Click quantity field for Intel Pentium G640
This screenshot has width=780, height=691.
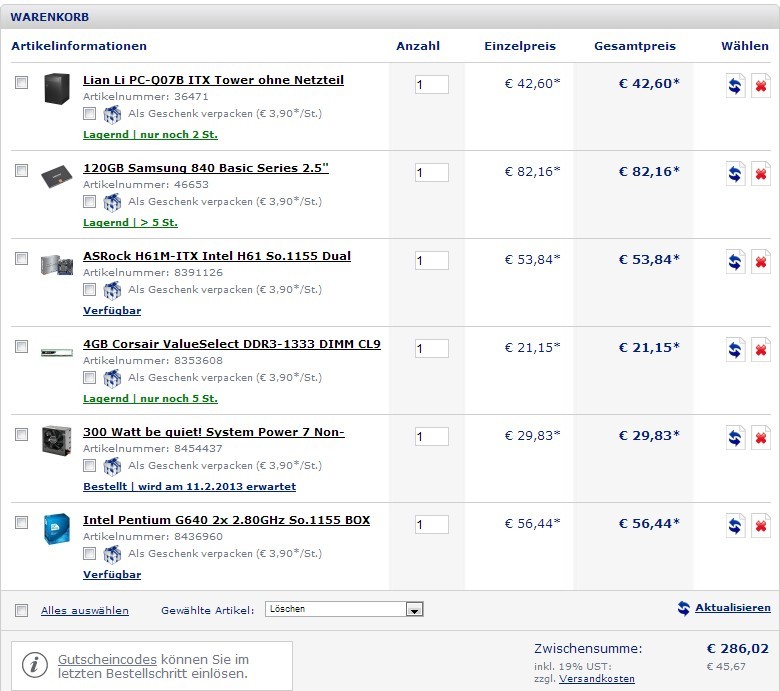click(x=432, y=525)
